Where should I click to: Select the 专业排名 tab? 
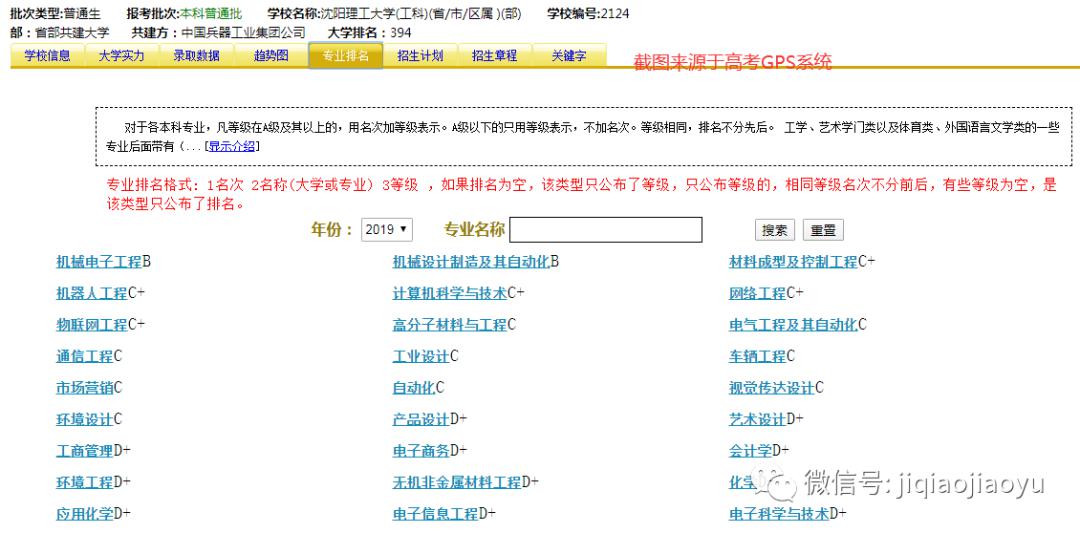pos(346,56)
